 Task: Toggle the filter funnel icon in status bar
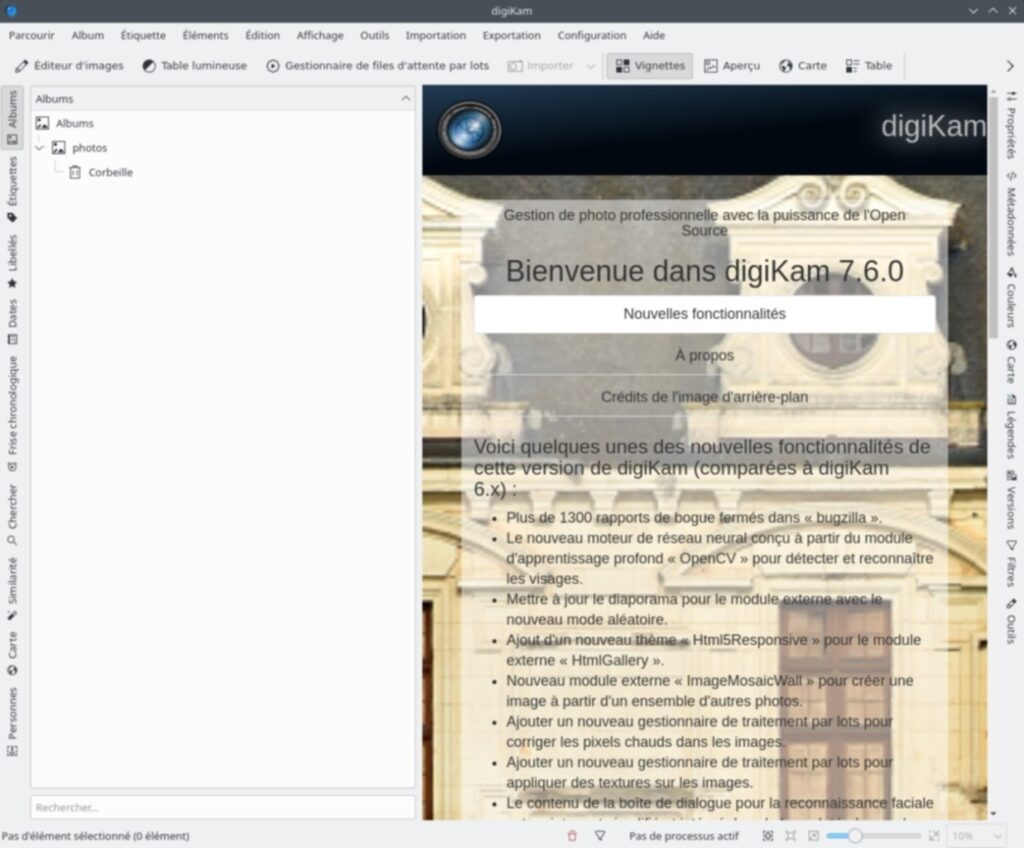pos(600,836)
